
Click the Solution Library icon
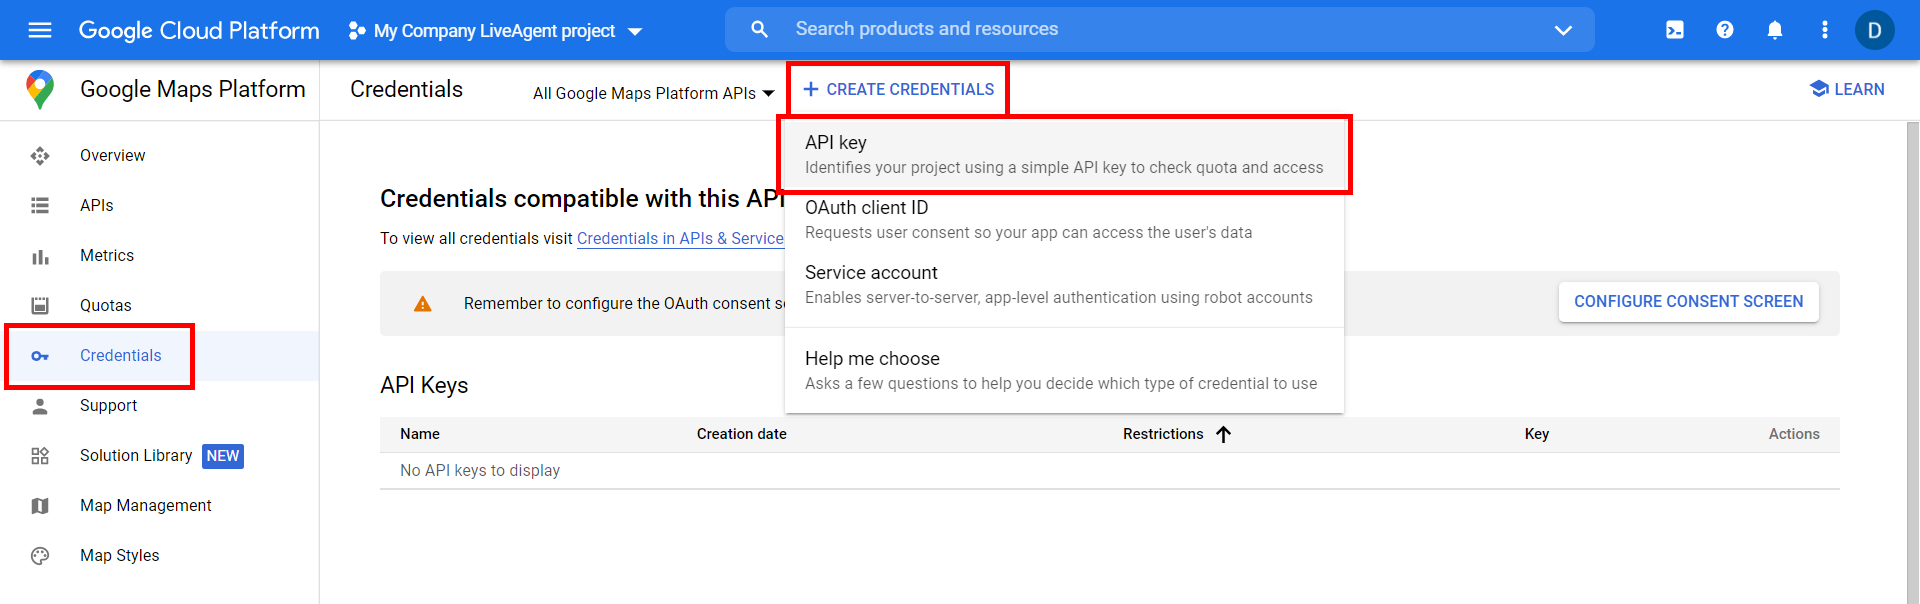40,456
